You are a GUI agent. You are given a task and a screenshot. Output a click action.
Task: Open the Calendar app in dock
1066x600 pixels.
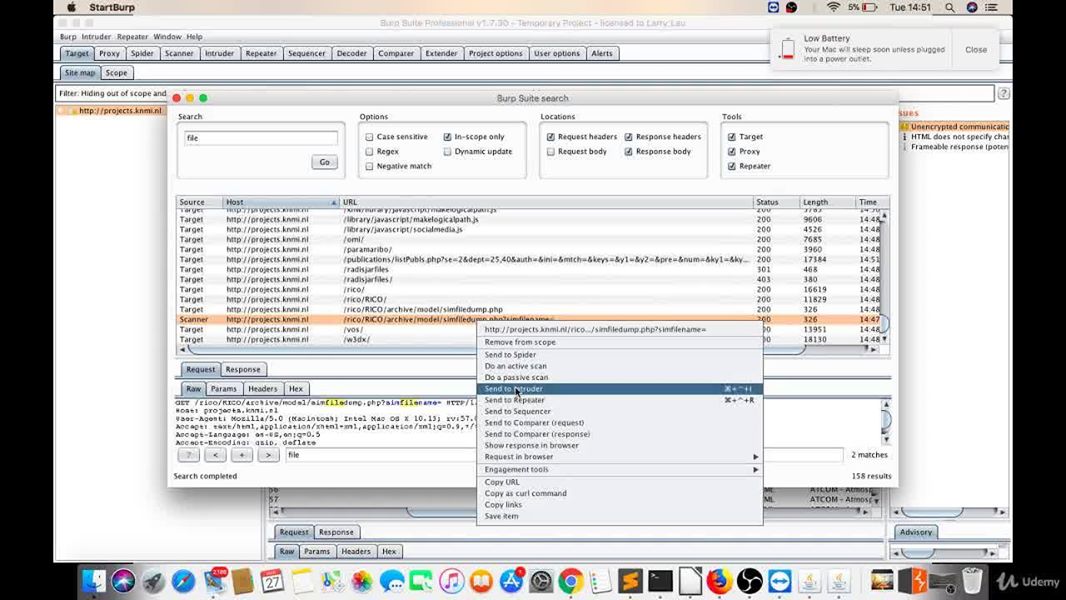(273, 581)
